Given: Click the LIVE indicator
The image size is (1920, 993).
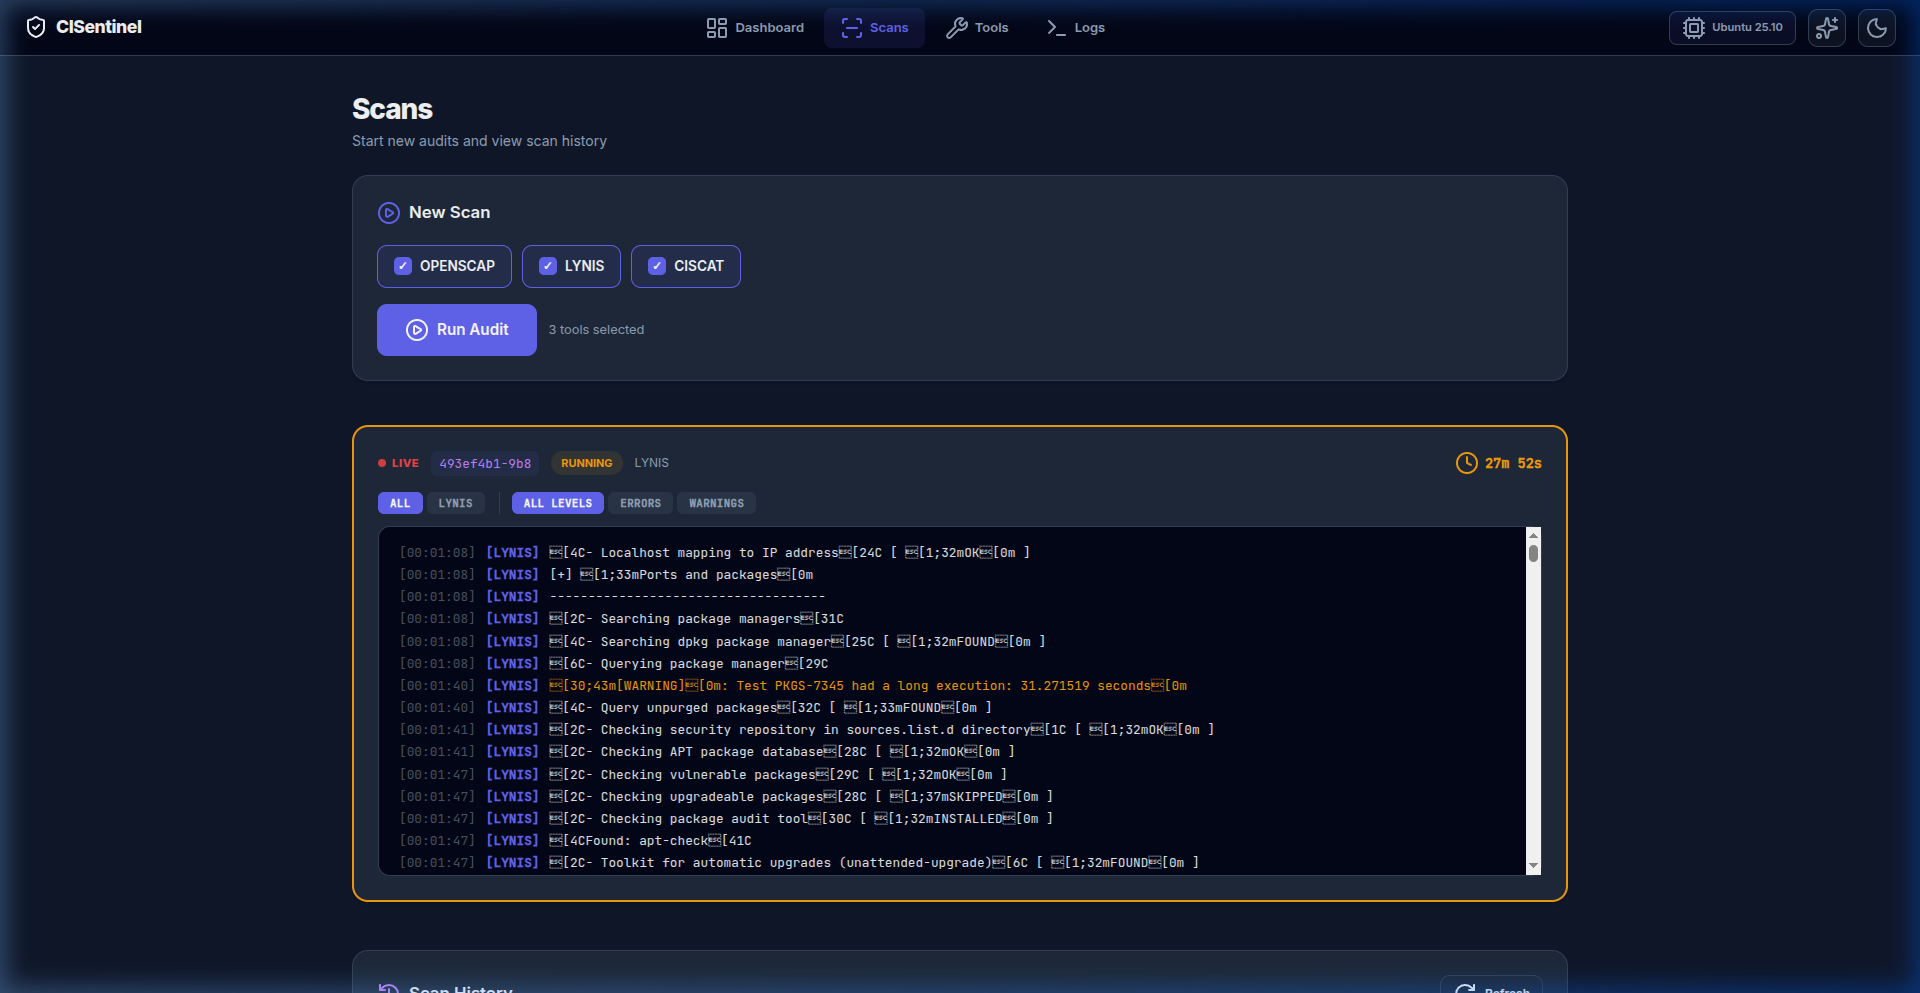Looking at the screenshot, I should [x=398, y=463].
